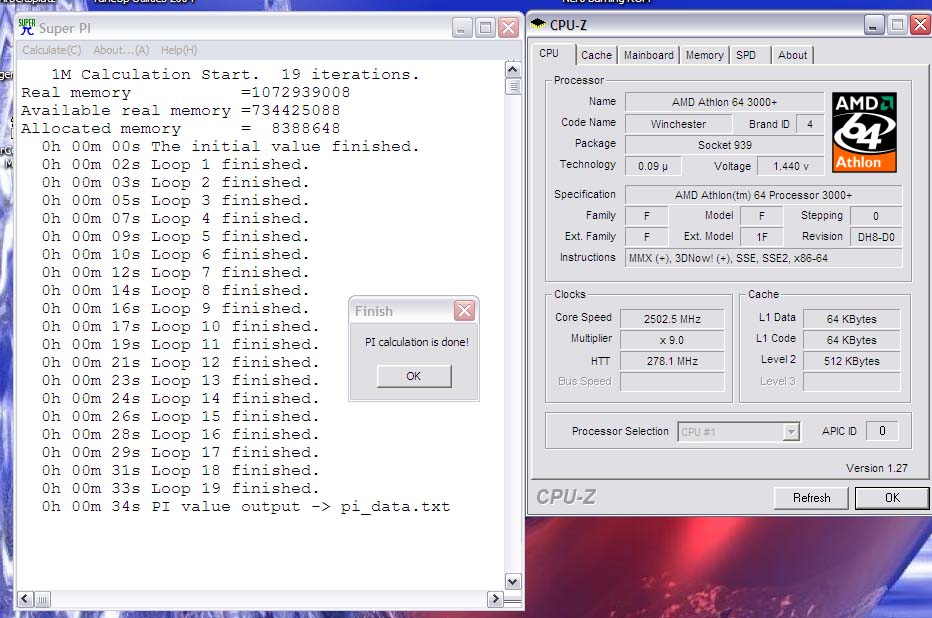Click the Core Speed value 2502.5 MHz

pyautogui.click(x=672, y=319)
